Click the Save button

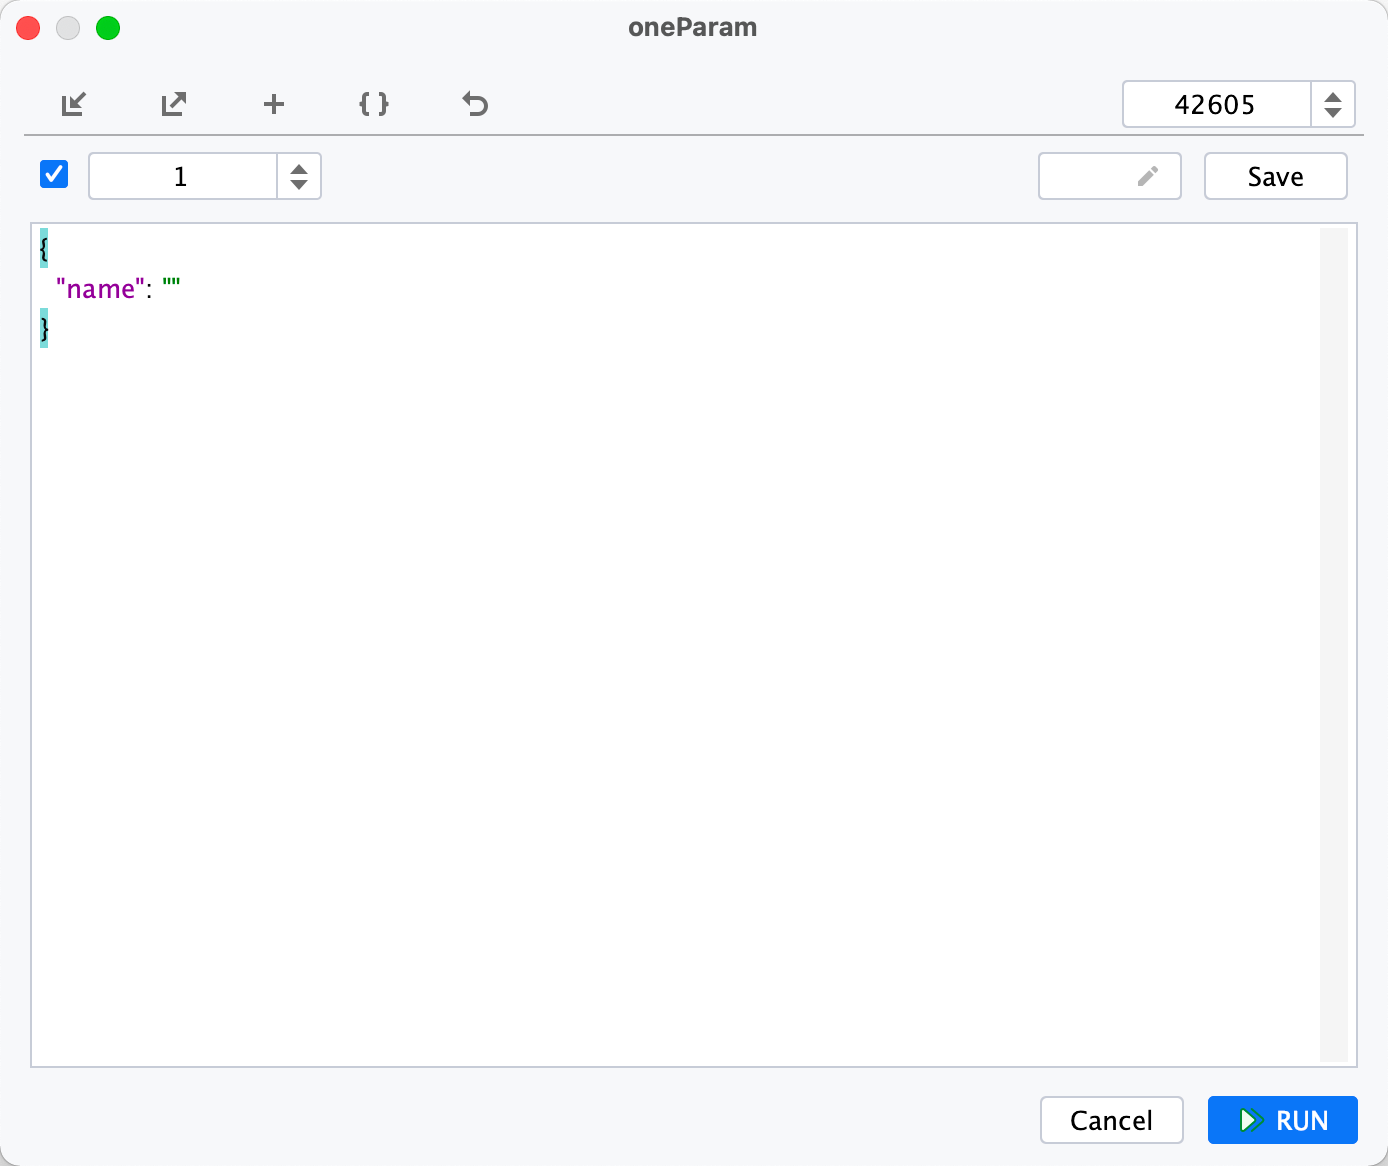coord(1276,176)
